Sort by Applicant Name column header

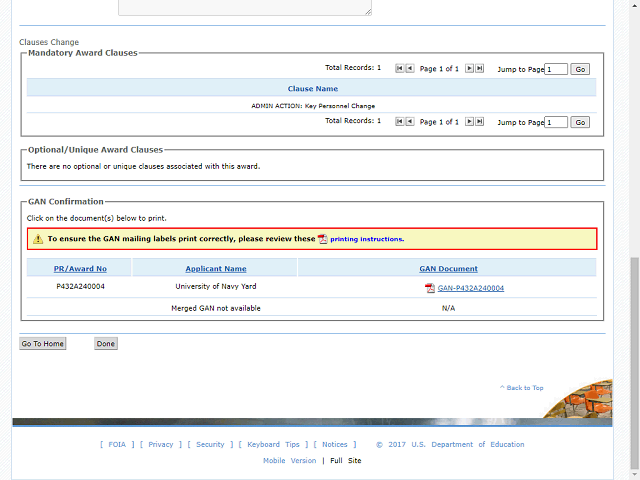[x=215, y=269]
